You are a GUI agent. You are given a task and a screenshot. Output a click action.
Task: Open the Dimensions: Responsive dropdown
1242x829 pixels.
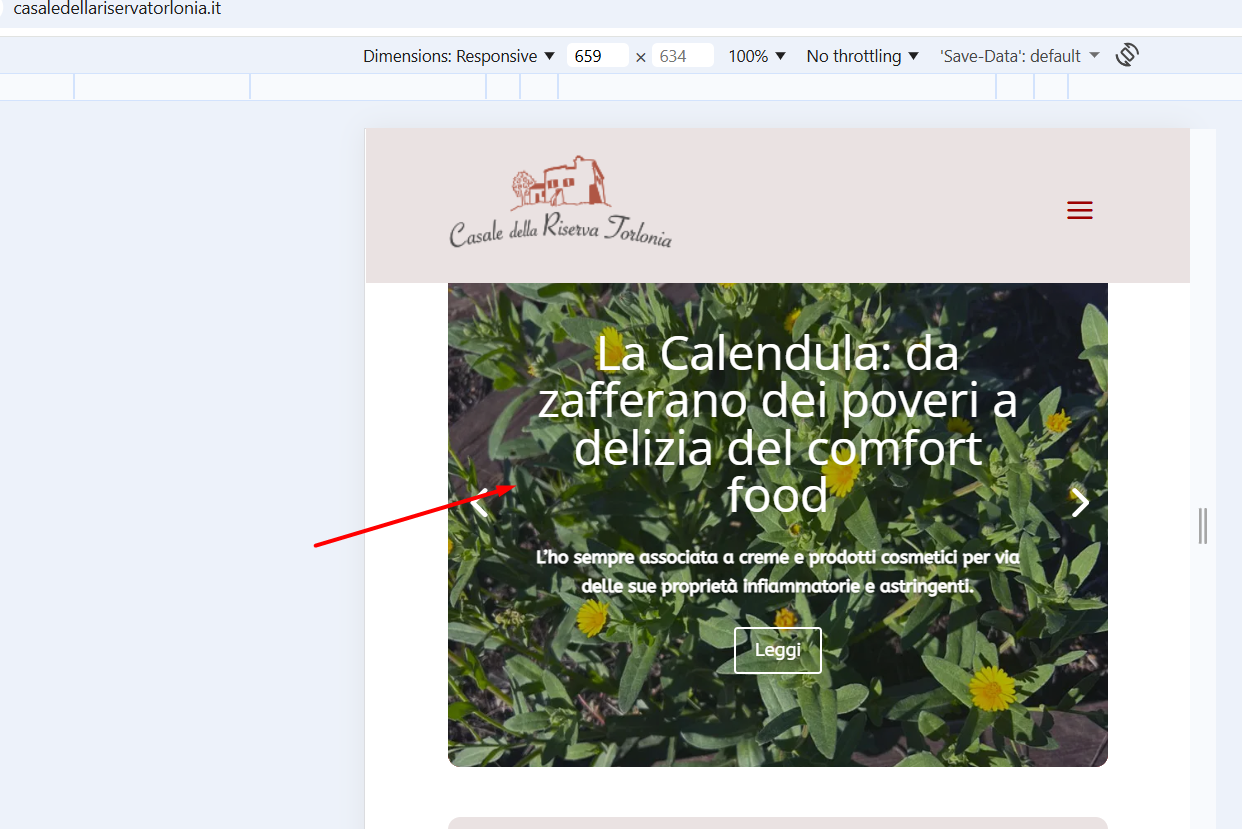458,56
